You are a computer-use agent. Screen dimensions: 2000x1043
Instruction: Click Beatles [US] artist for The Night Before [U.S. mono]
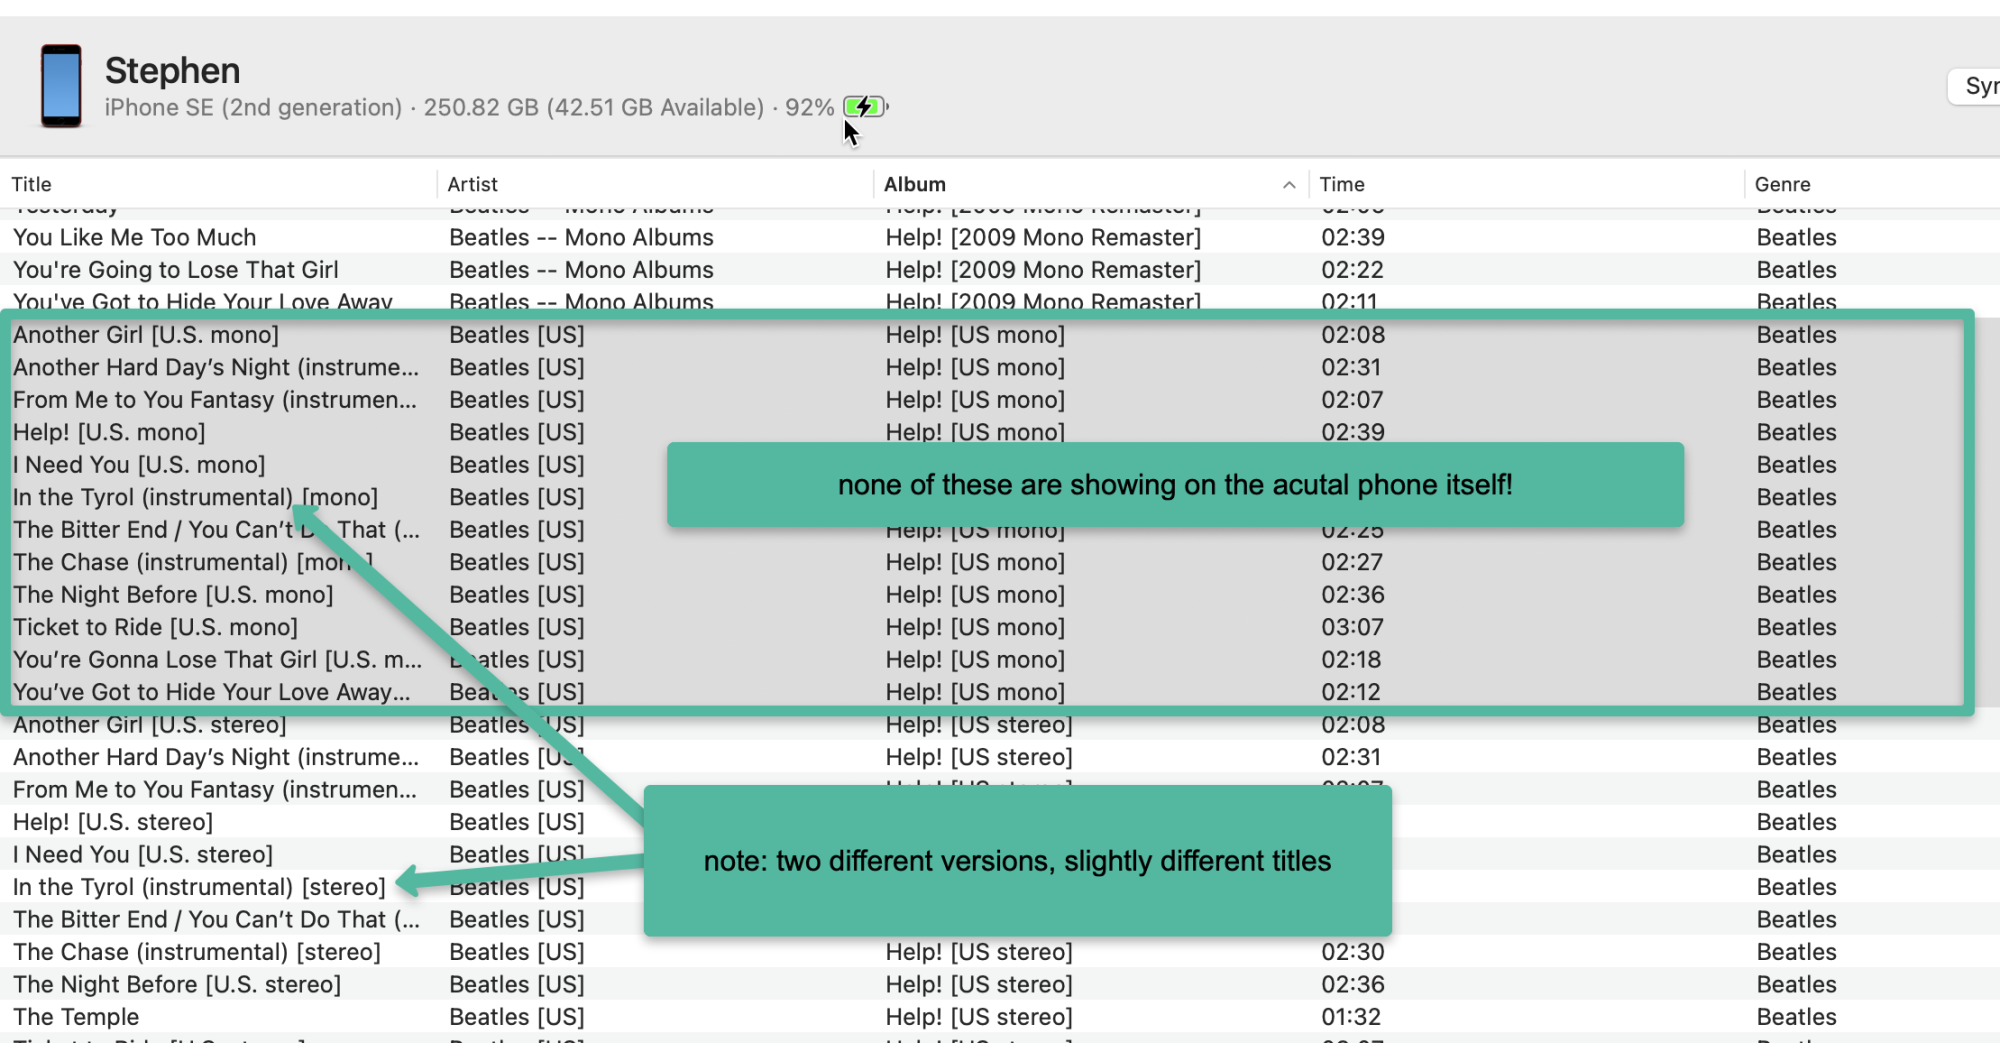516,595
